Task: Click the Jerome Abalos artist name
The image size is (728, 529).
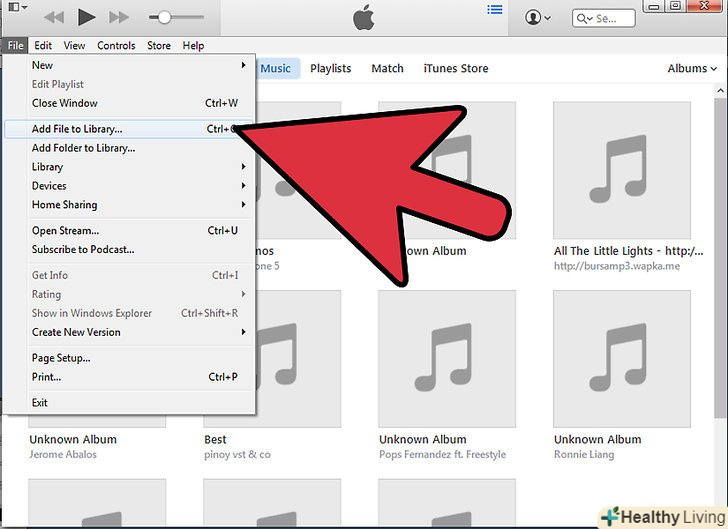Action: pyautogui.click(x=63, y=454)
